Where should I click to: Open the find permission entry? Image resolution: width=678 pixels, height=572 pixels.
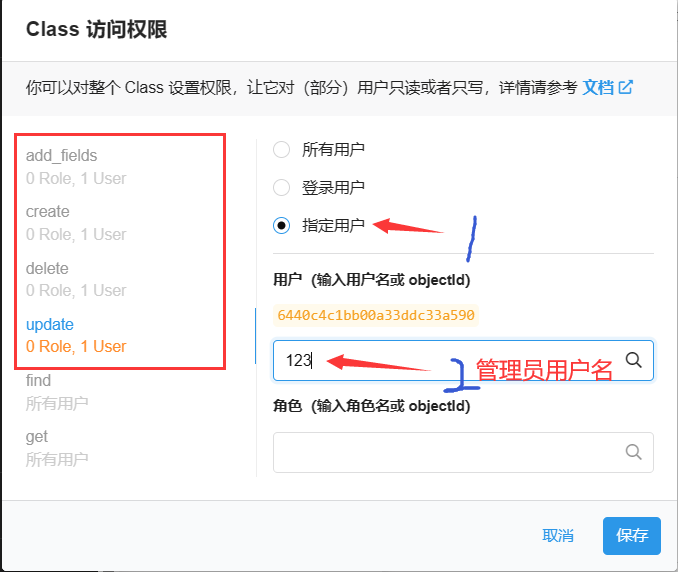point(57,392)
